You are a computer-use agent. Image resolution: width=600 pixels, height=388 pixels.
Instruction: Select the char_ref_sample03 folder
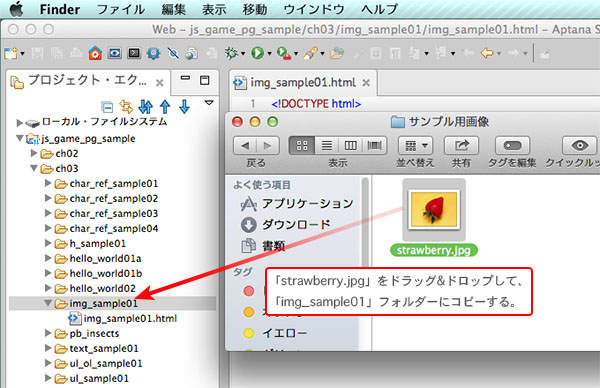point(106,214)
